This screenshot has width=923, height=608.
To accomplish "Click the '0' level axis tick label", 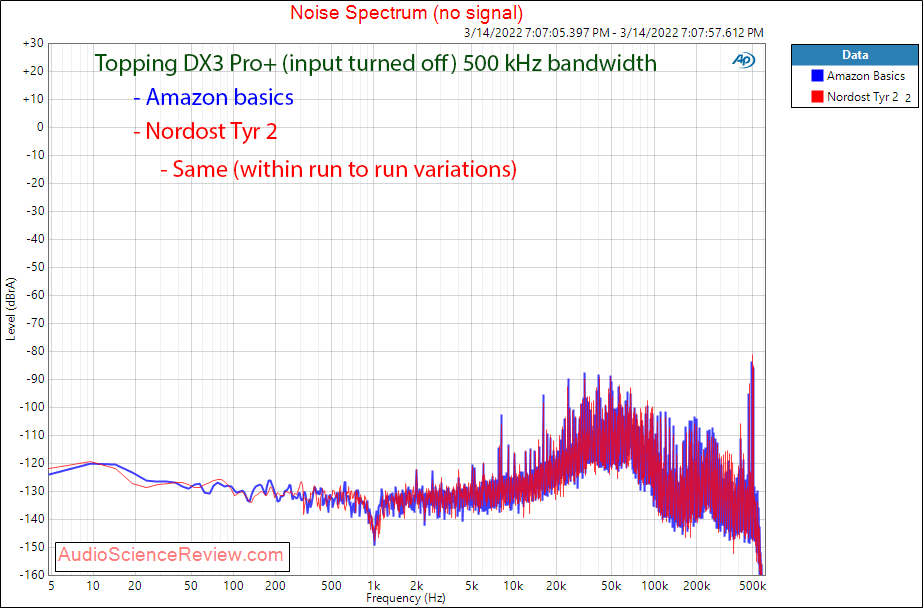I will pos(40,127).
